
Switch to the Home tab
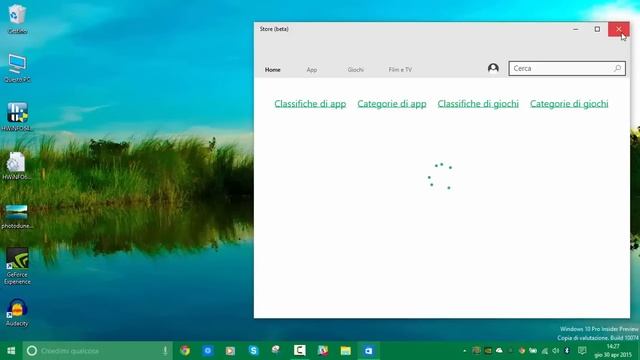tap(273, 70)
